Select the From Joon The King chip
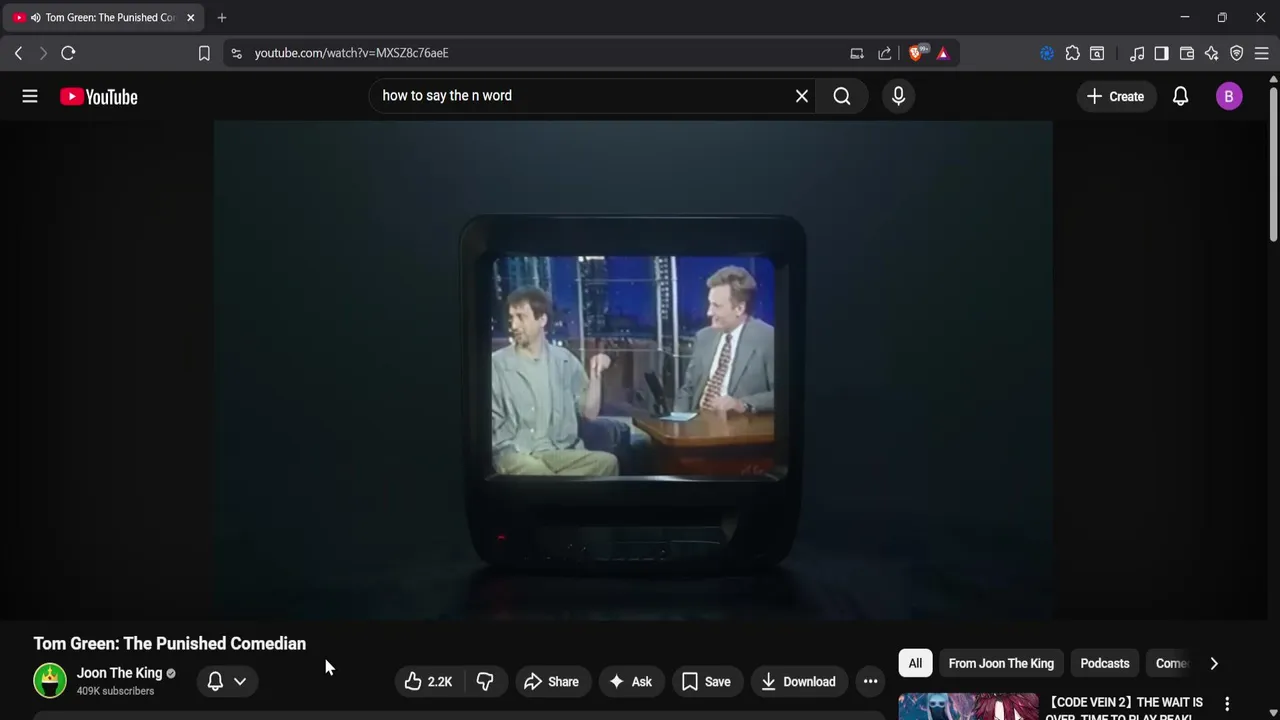 coord(1001,663)
